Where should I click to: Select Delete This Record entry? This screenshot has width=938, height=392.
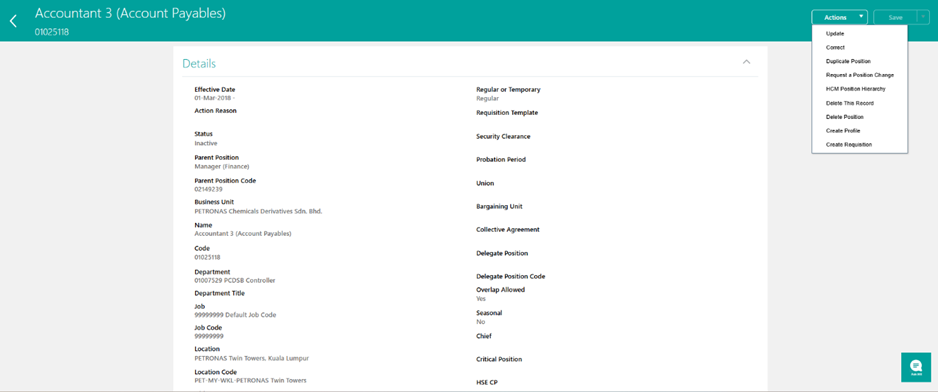coord(850,103)
